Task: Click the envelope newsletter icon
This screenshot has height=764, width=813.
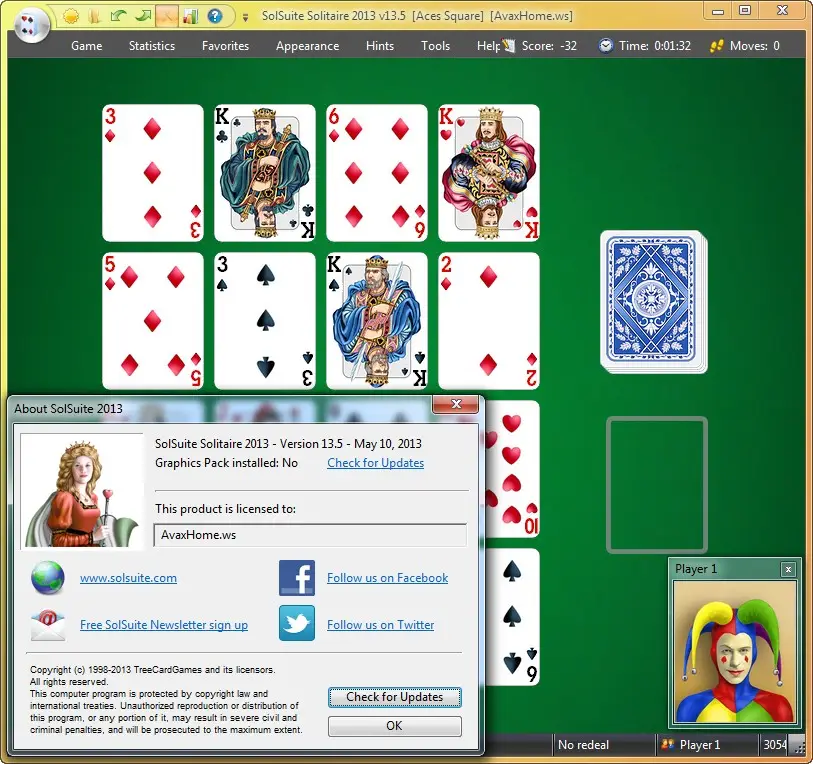Action: [x=48, y=624]
